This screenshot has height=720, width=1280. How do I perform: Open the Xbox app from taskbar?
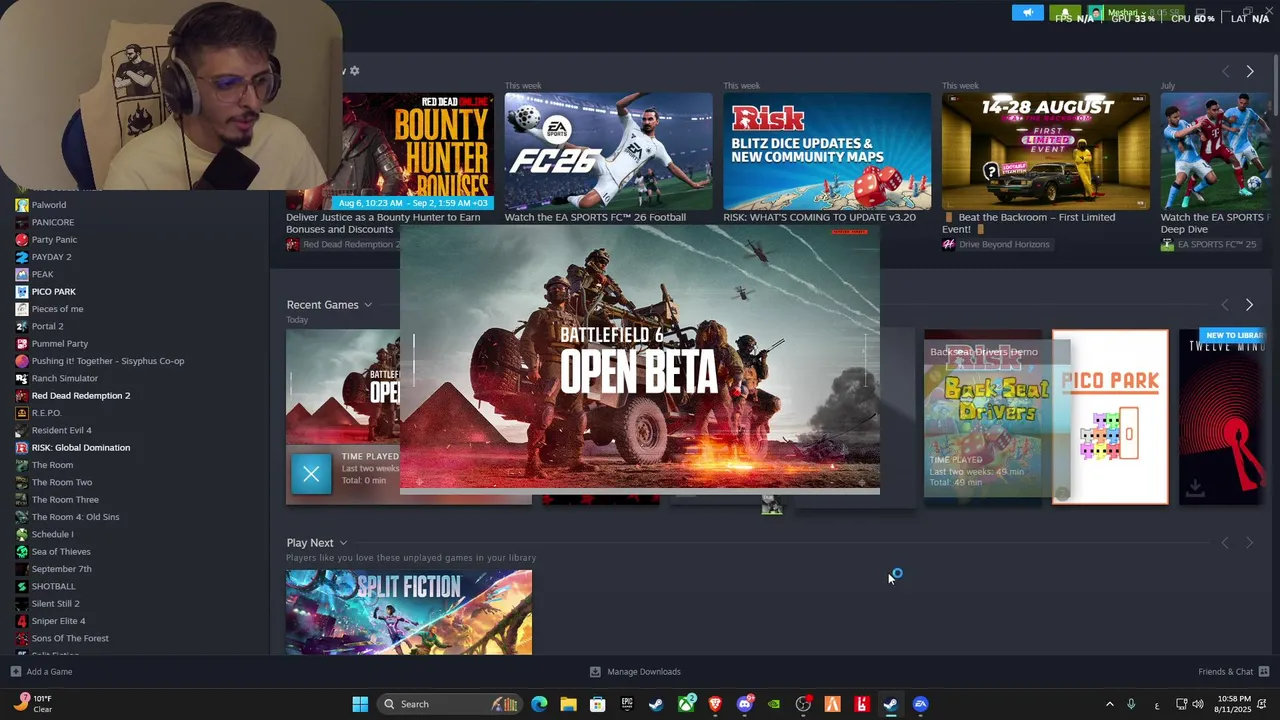pos(686,704)
